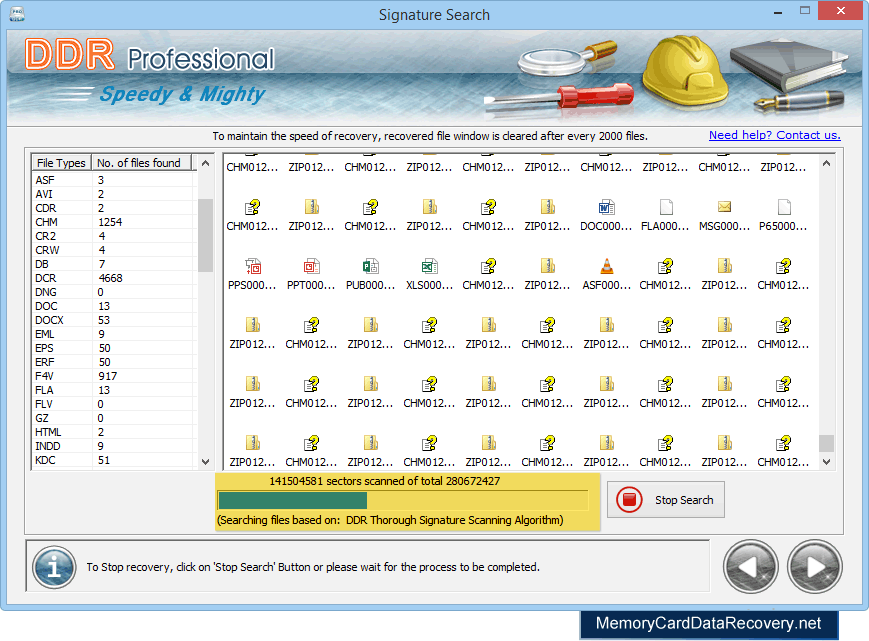Select the ERF file type row

pos(114,362)
